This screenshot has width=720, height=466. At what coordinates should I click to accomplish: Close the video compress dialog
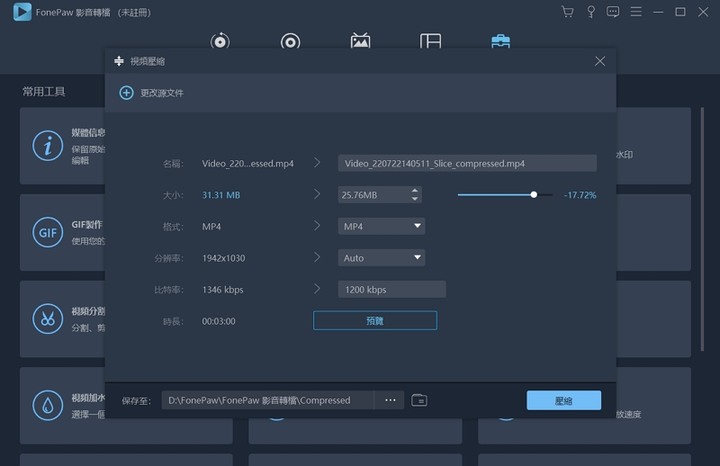(x=600, y=61)
